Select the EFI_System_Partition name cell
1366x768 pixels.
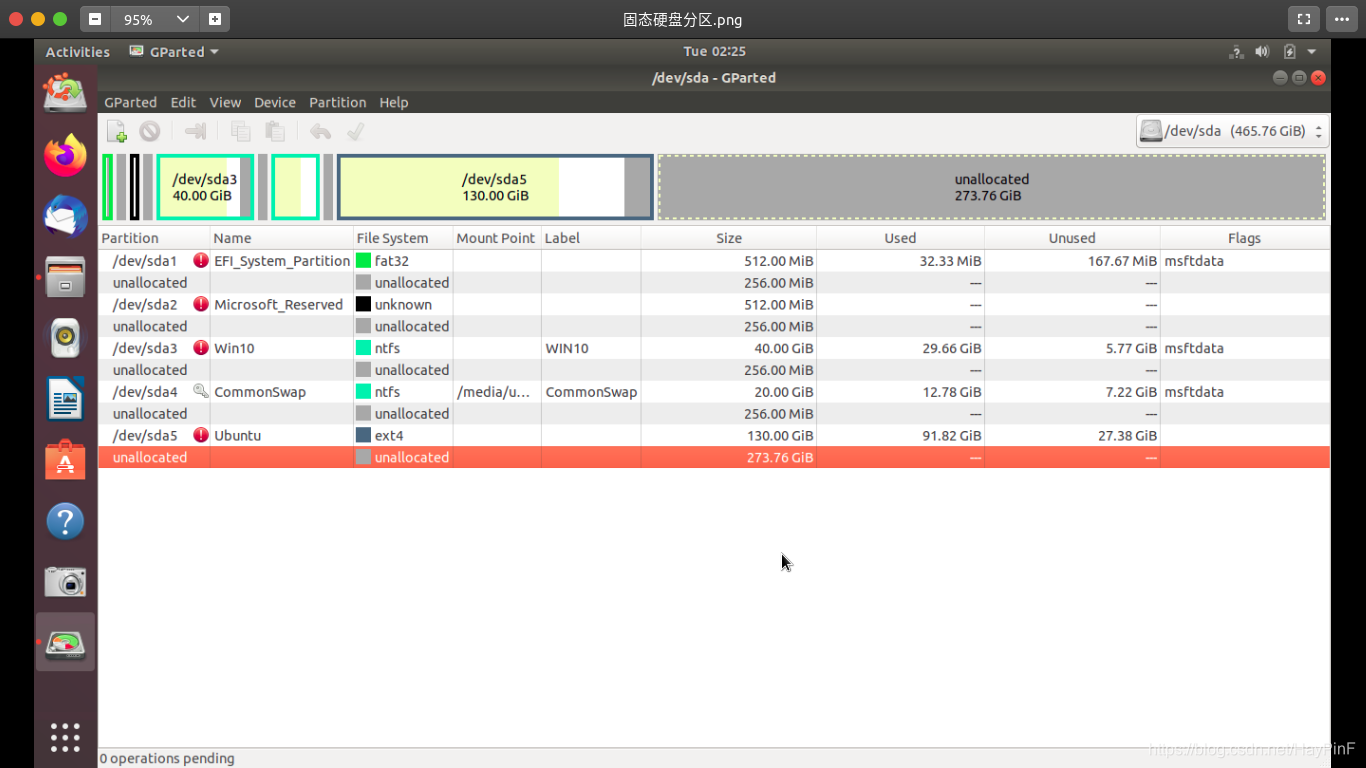click(x=282, y=261)
